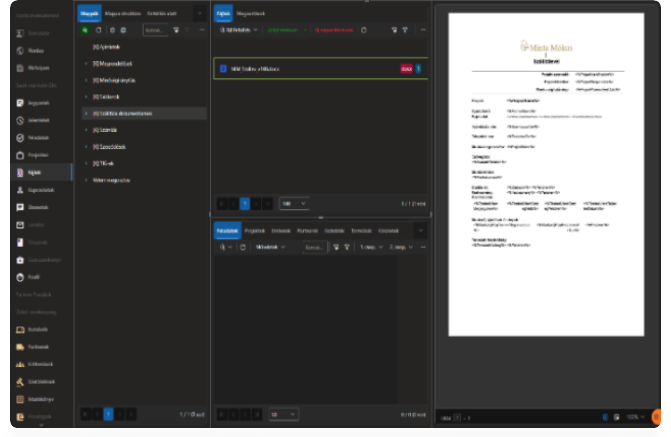671x437 pixels.
Task: Click the first filter icon in the Fájlok toolbar
Action: tap(394, 30)
